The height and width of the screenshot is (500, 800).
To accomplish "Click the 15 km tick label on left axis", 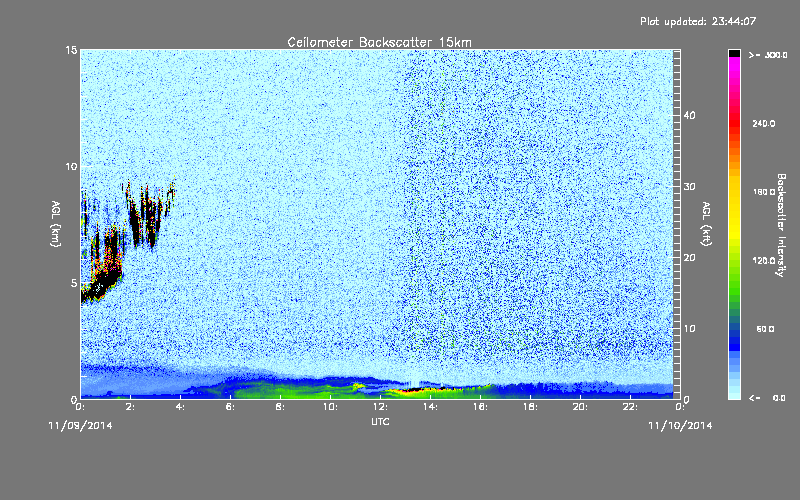I will click(x=71, y=50).
